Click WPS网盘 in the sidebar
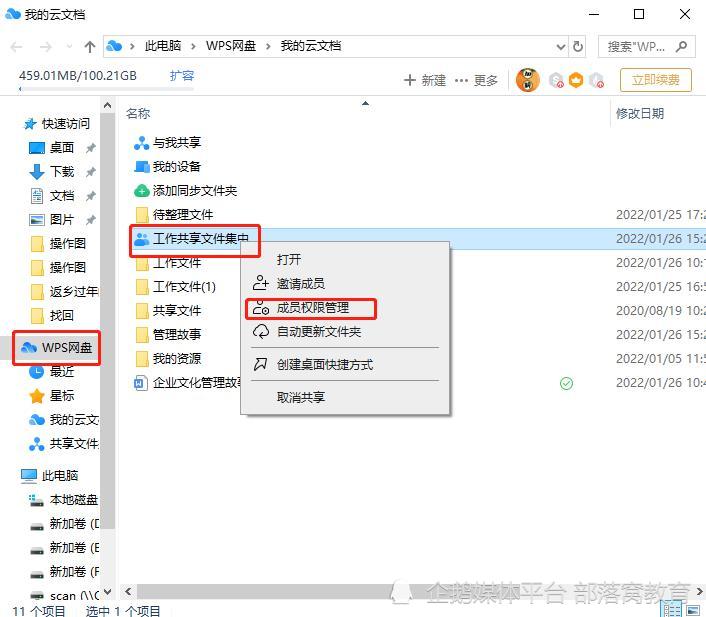The image size is (706, 617). click(x=56, y=348)
